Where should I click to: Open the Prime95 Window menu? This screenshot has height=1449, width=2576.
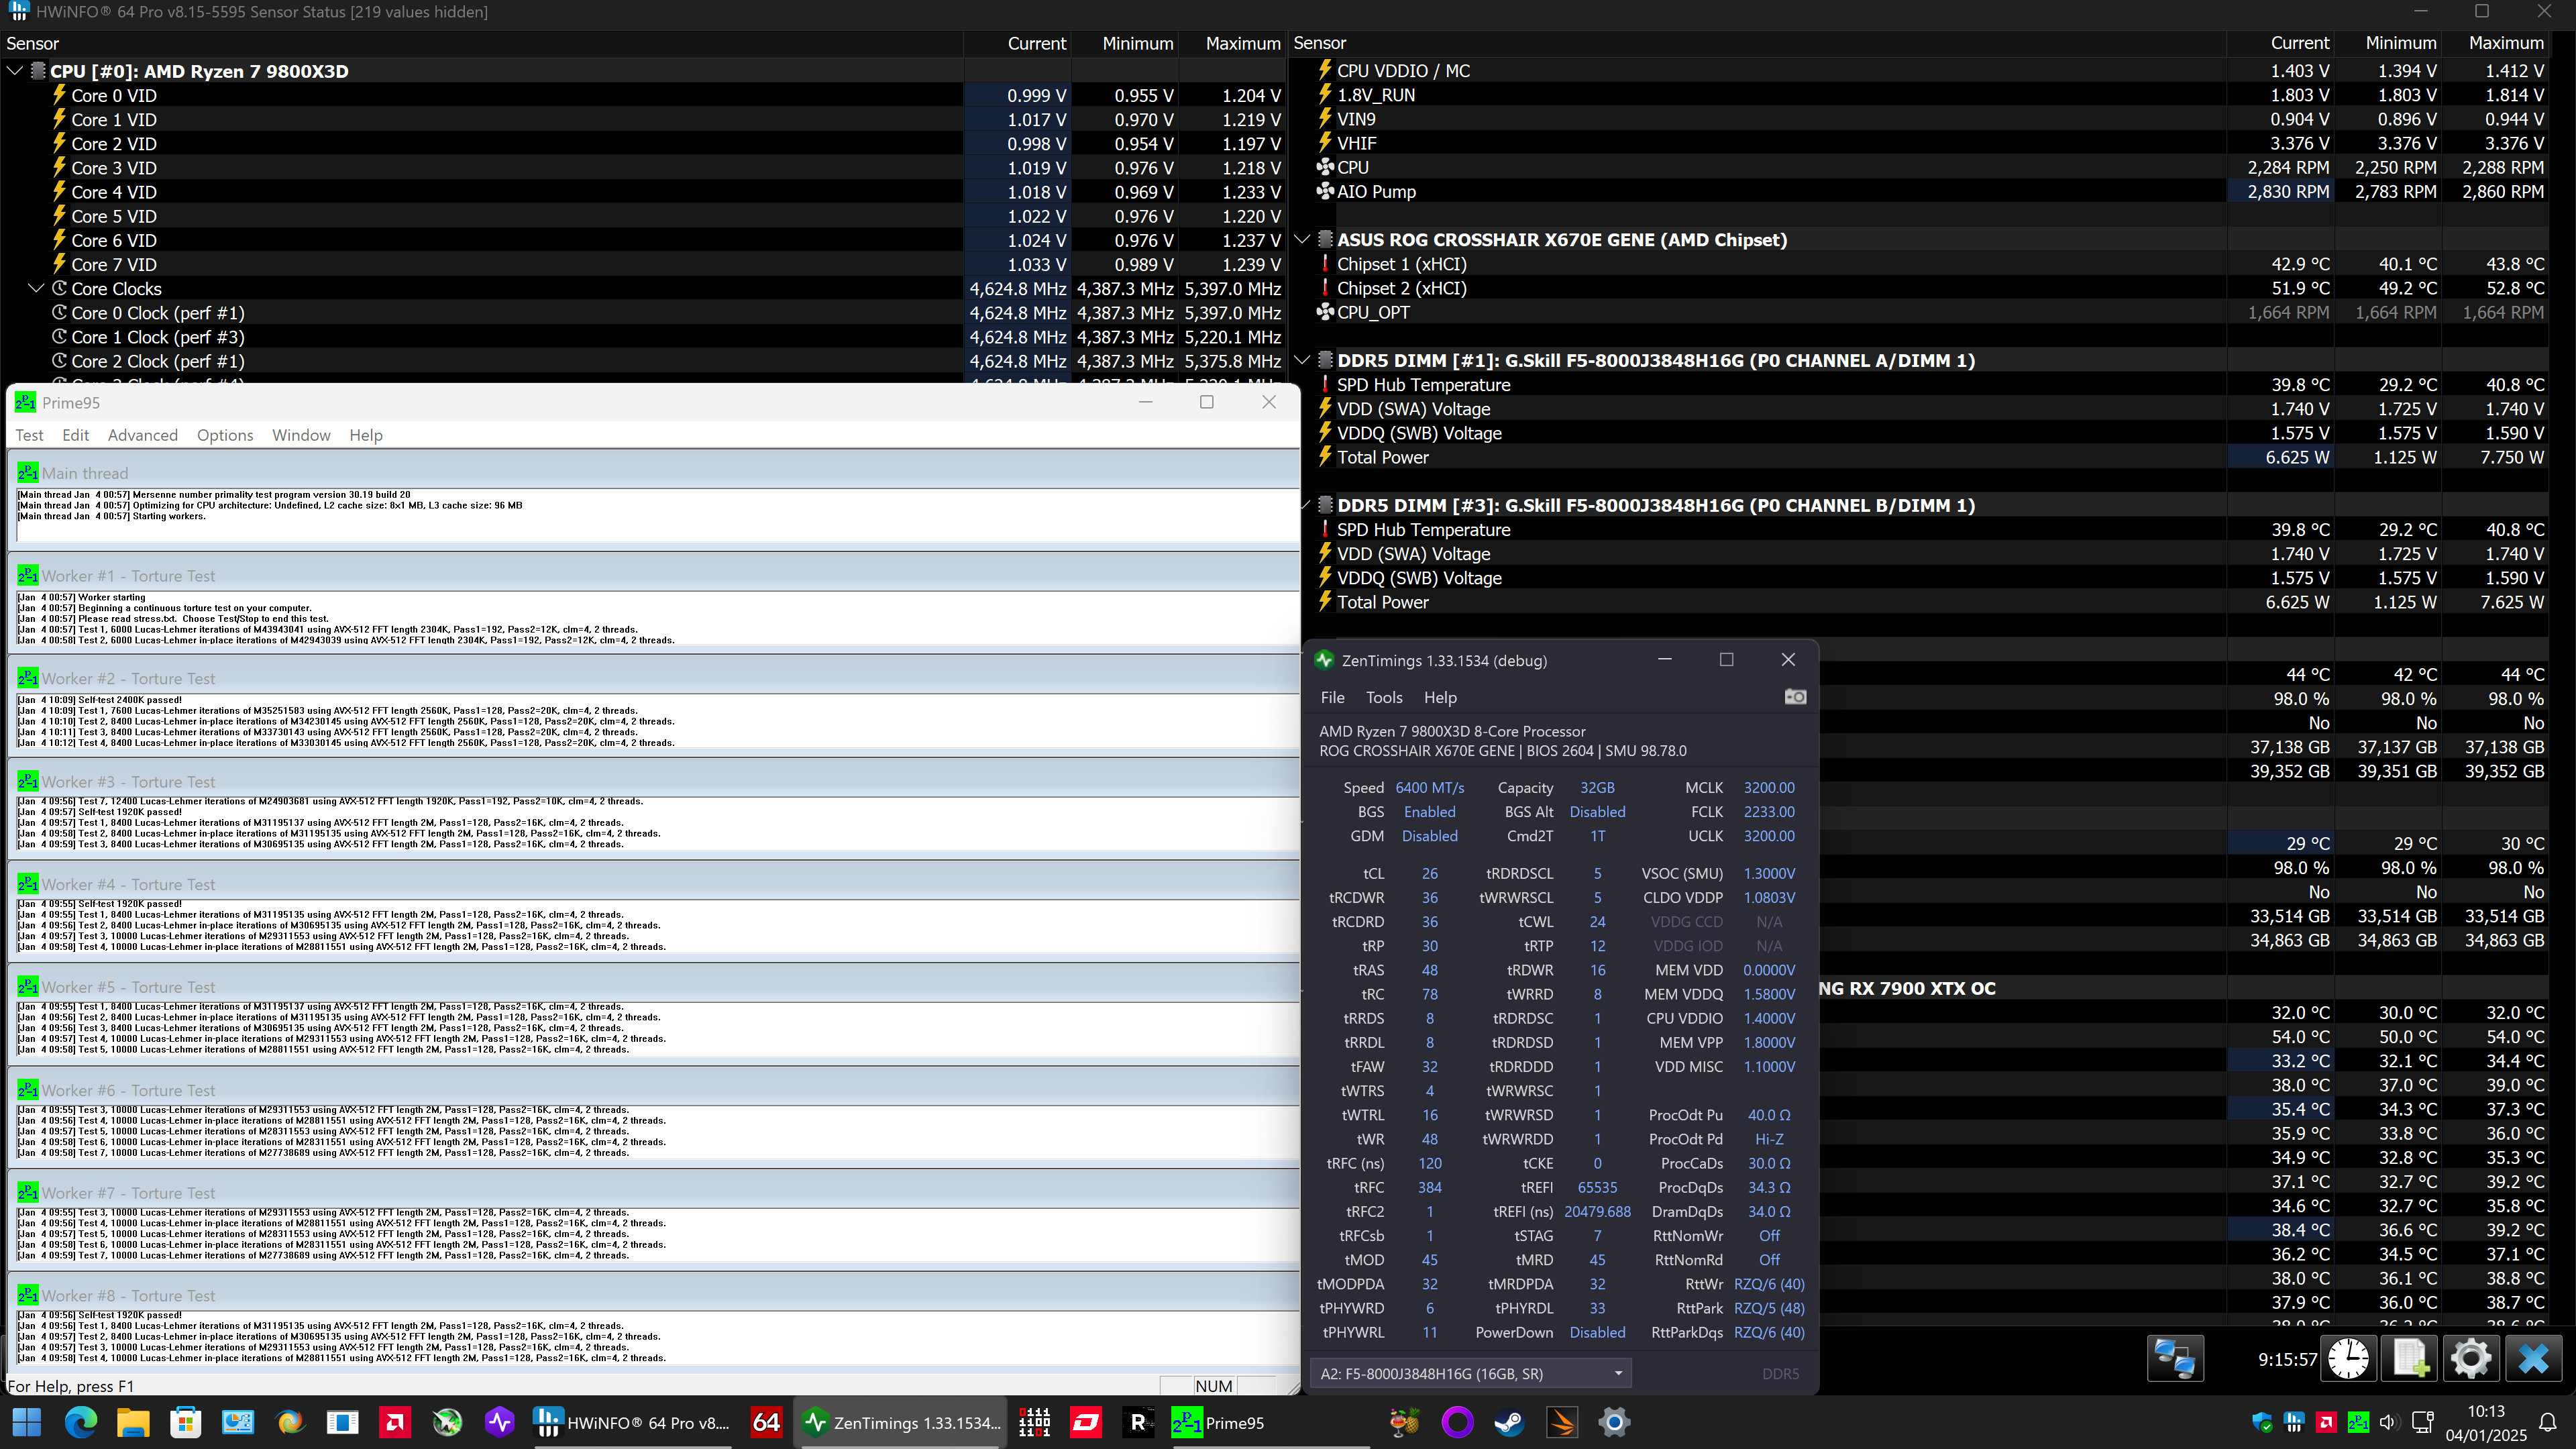[301, 435]
